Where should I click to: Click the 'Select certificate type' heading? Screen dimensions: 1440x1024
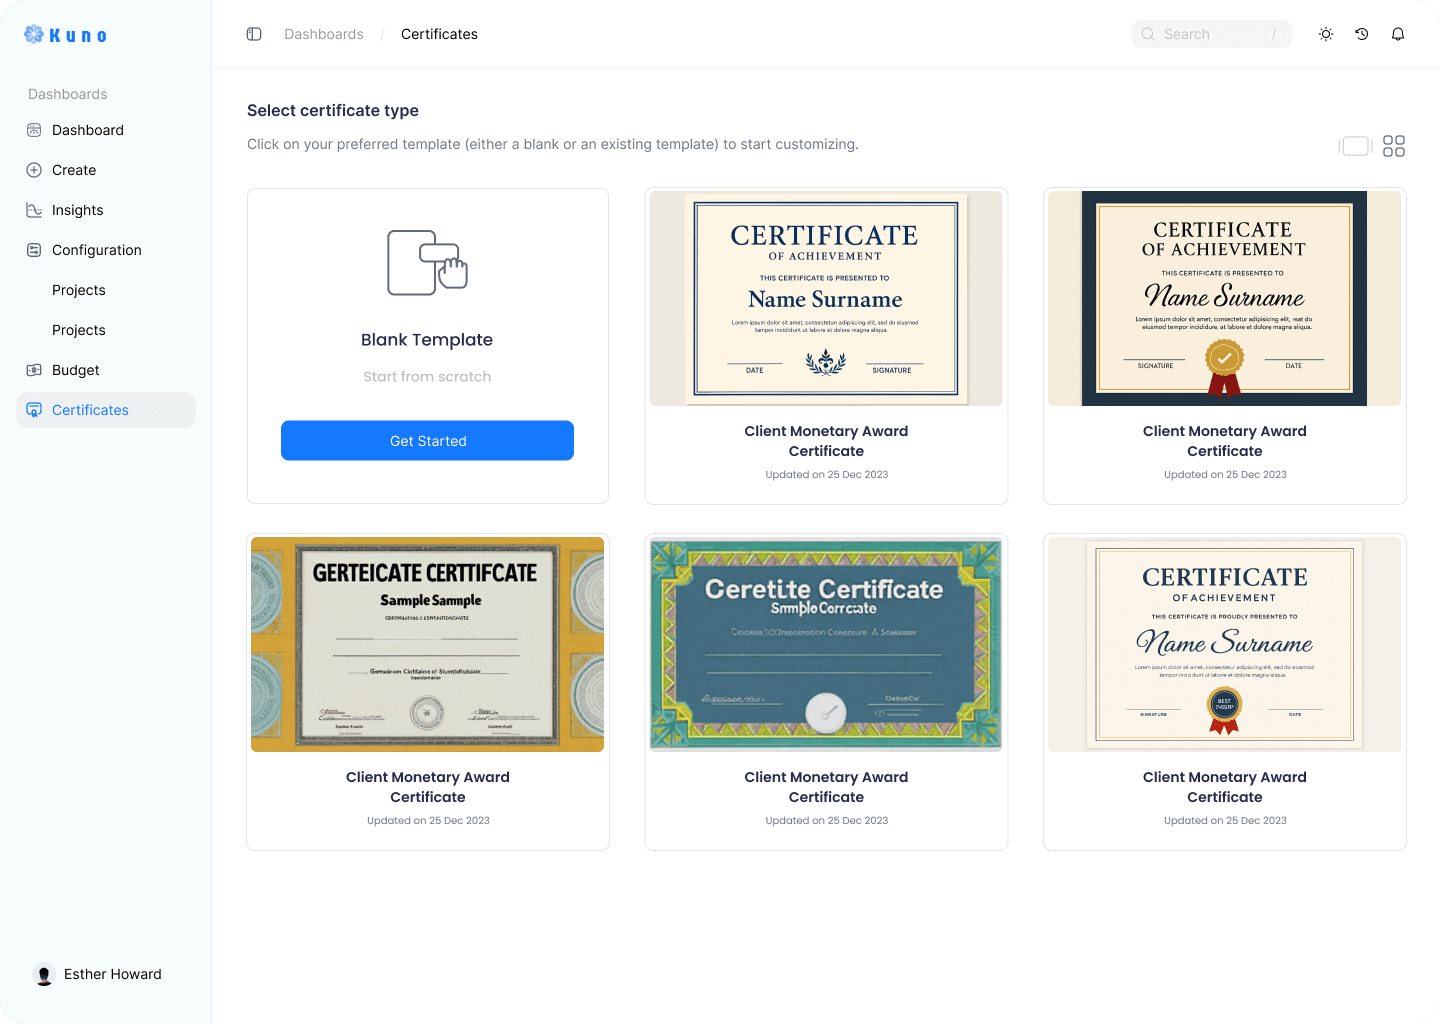point(333,111)
